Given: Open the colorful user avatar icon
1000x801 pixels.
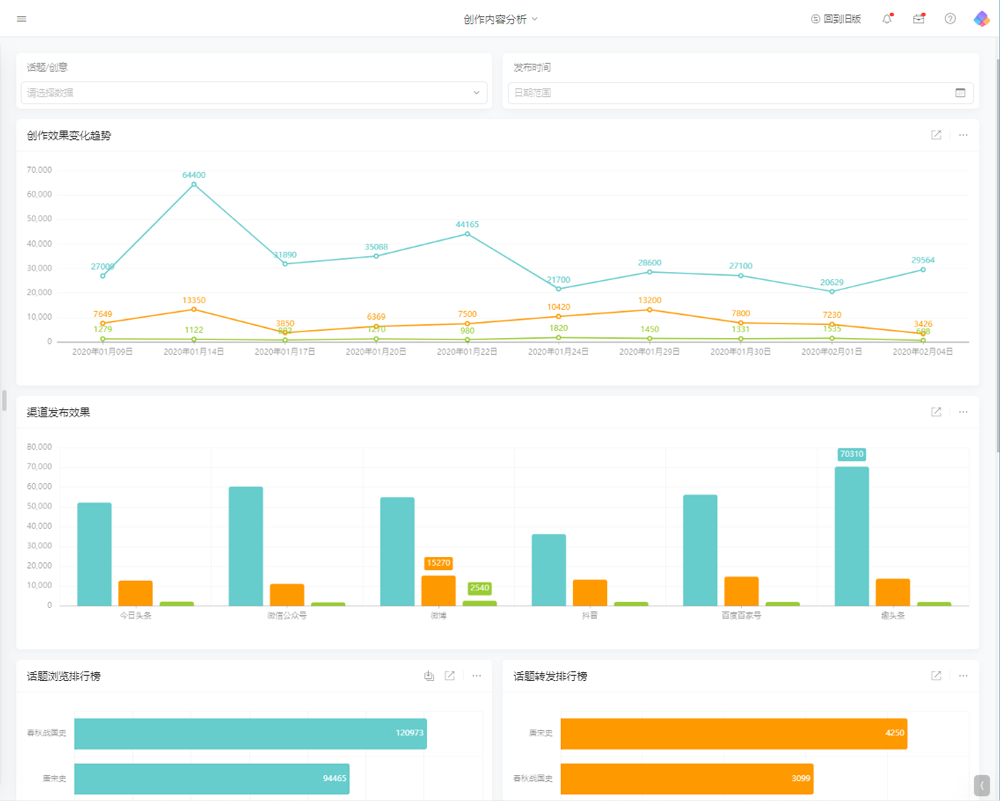Looking at the screenshot, I should (x=981, y=19).
